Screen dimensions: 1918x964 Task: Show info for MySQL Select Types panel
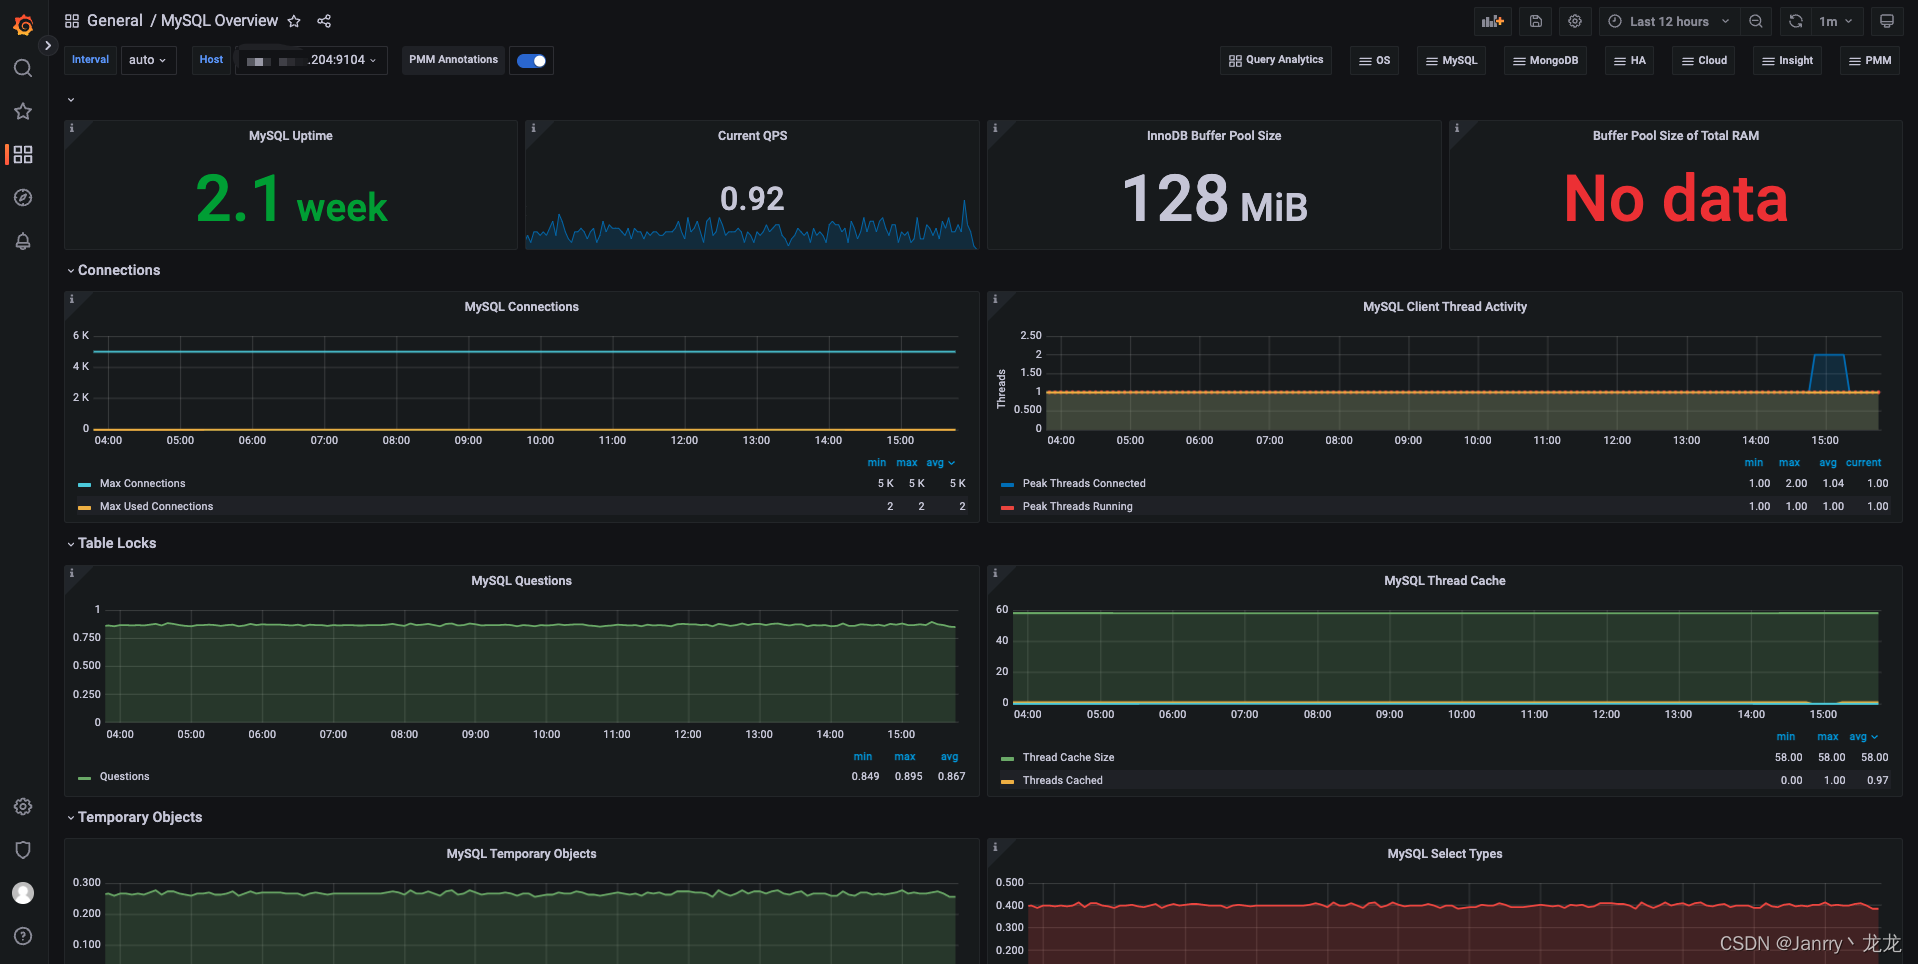tap(995, 846)
